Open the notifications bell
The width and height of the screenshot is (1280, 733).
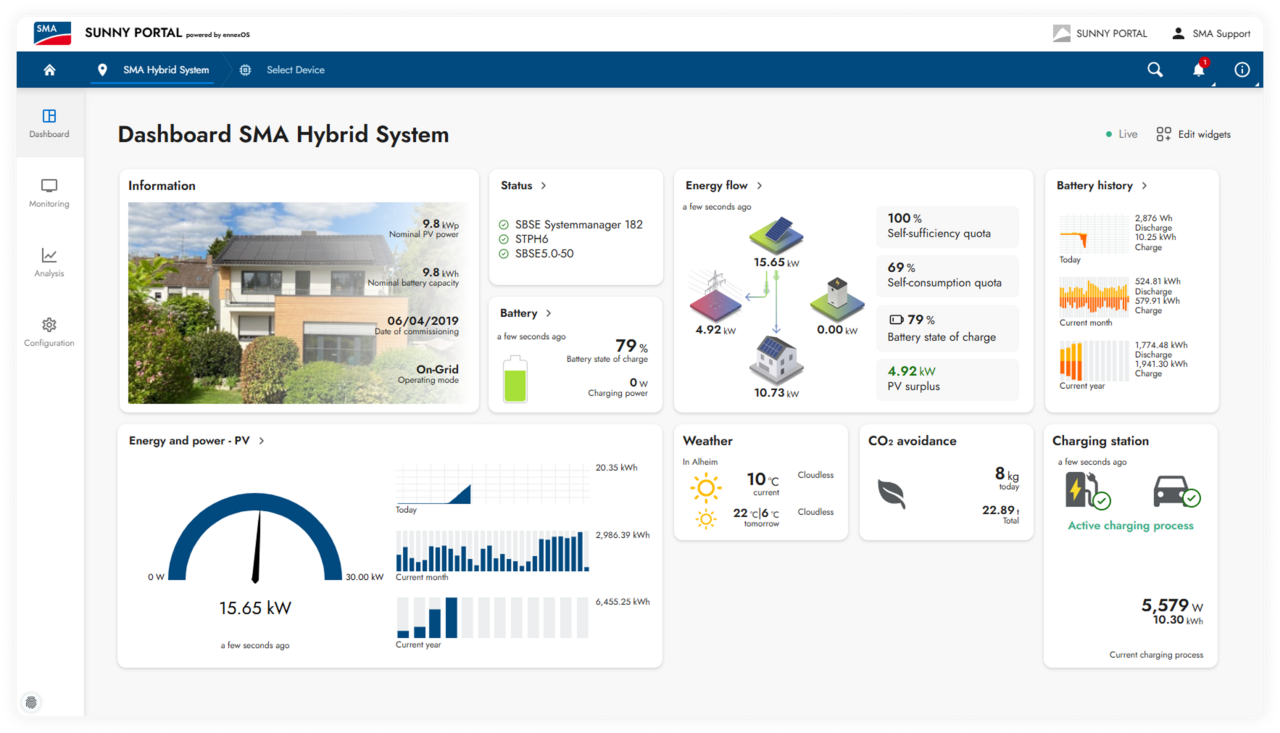(x=1198, y=70)
